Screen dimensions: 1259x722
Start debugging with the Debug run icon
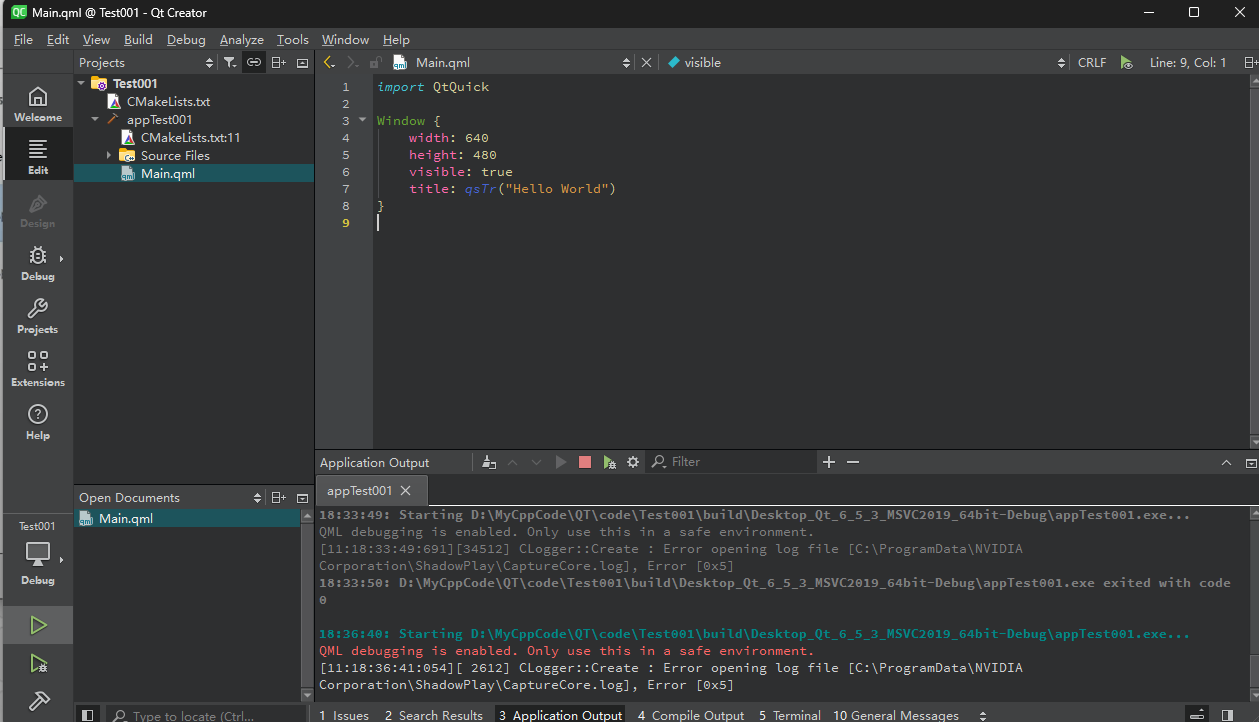[x=38, y=663]
